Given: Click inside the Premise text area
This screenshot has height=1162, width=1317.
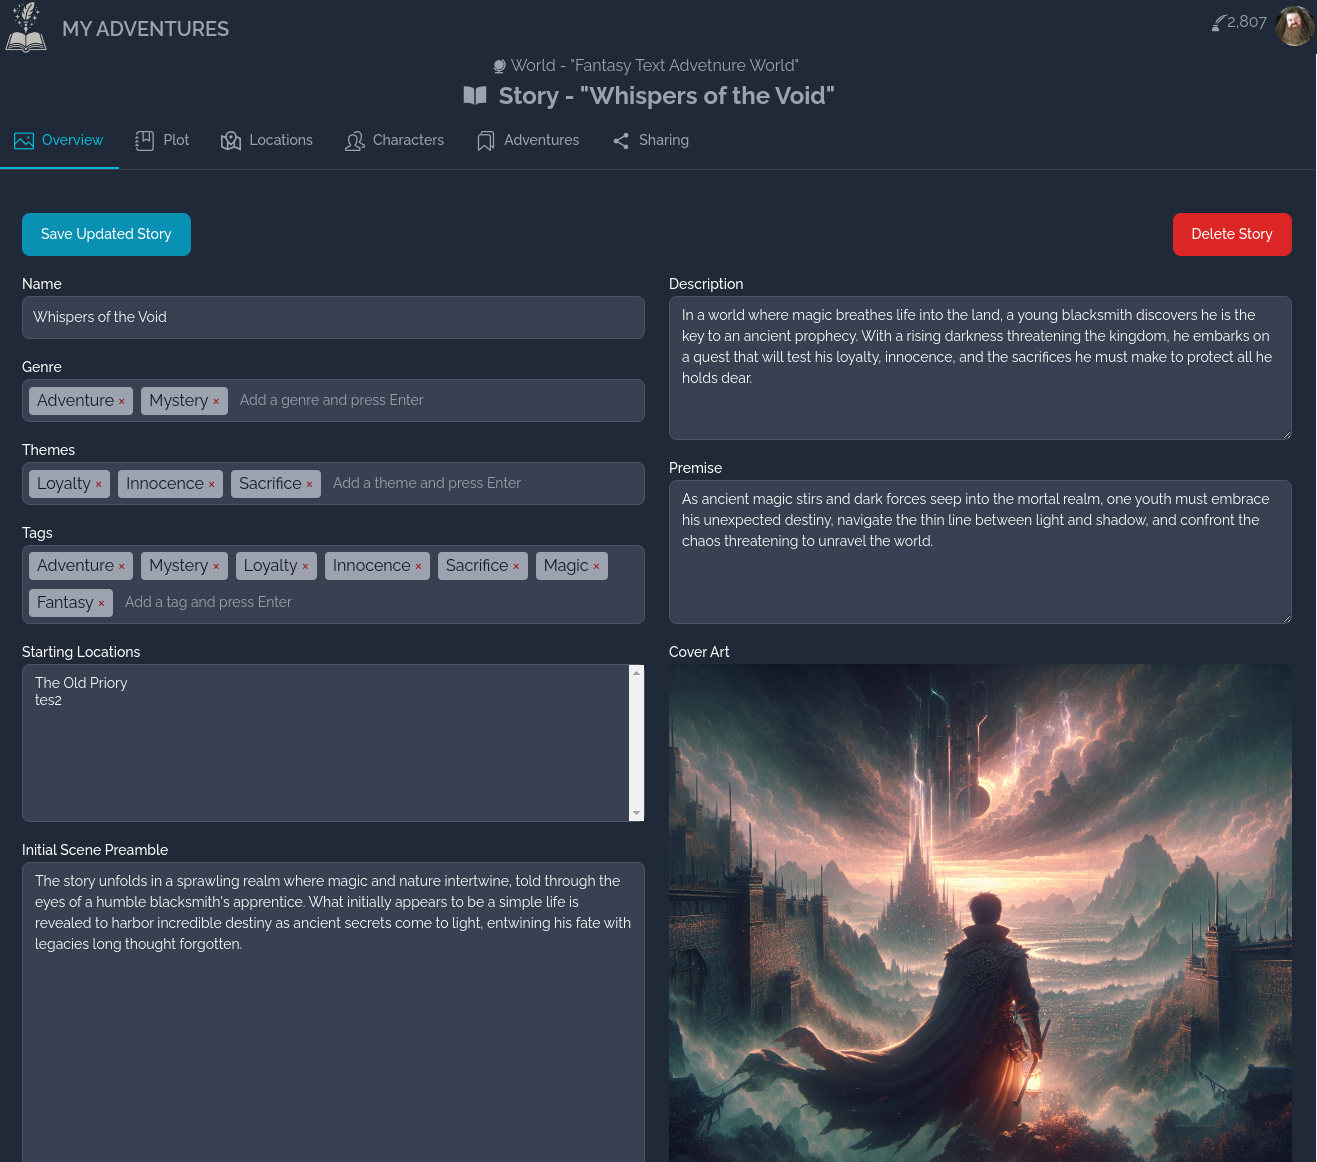Looking at the screenshot, I should point(980,552).
